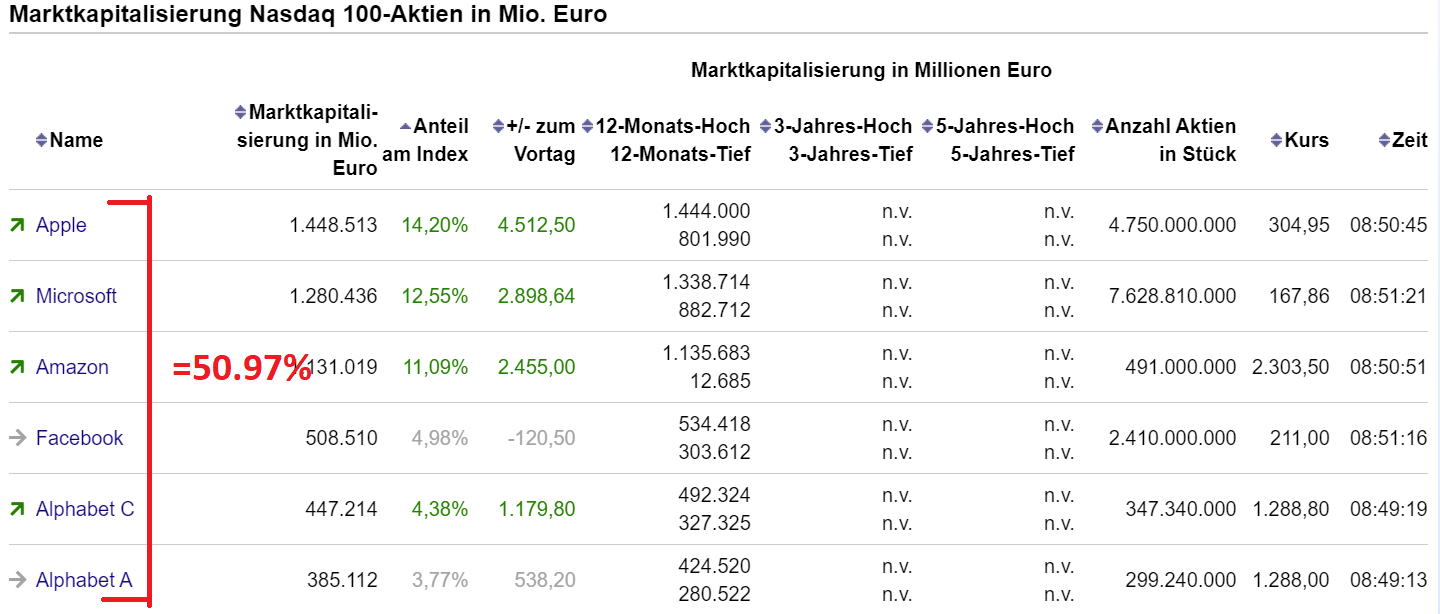Image resolution: width=1440 pixels, height=614 pixels.
Task: Click the green trend arrow beside Apple
Action: (x=17, y=225)
